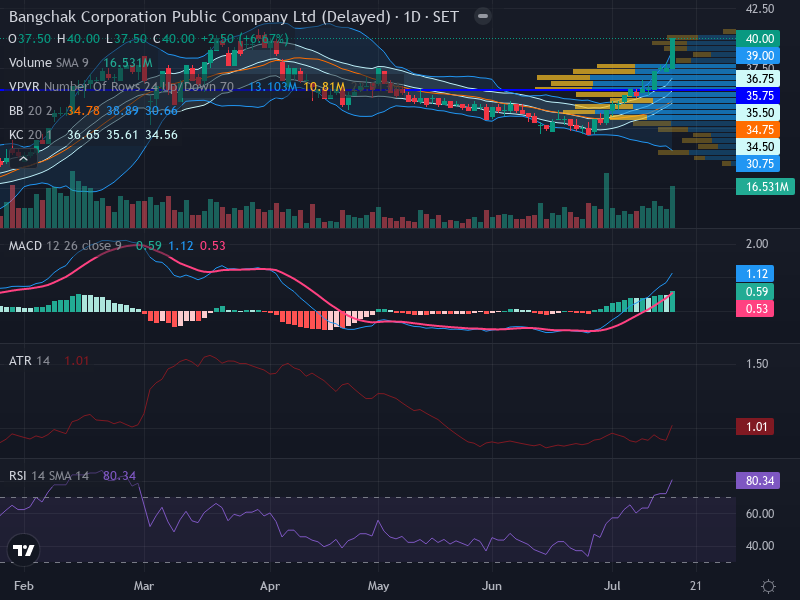The image size is (800, 600).
Task: Click the blue 30.75 price axis label
Action: point(758,164)
